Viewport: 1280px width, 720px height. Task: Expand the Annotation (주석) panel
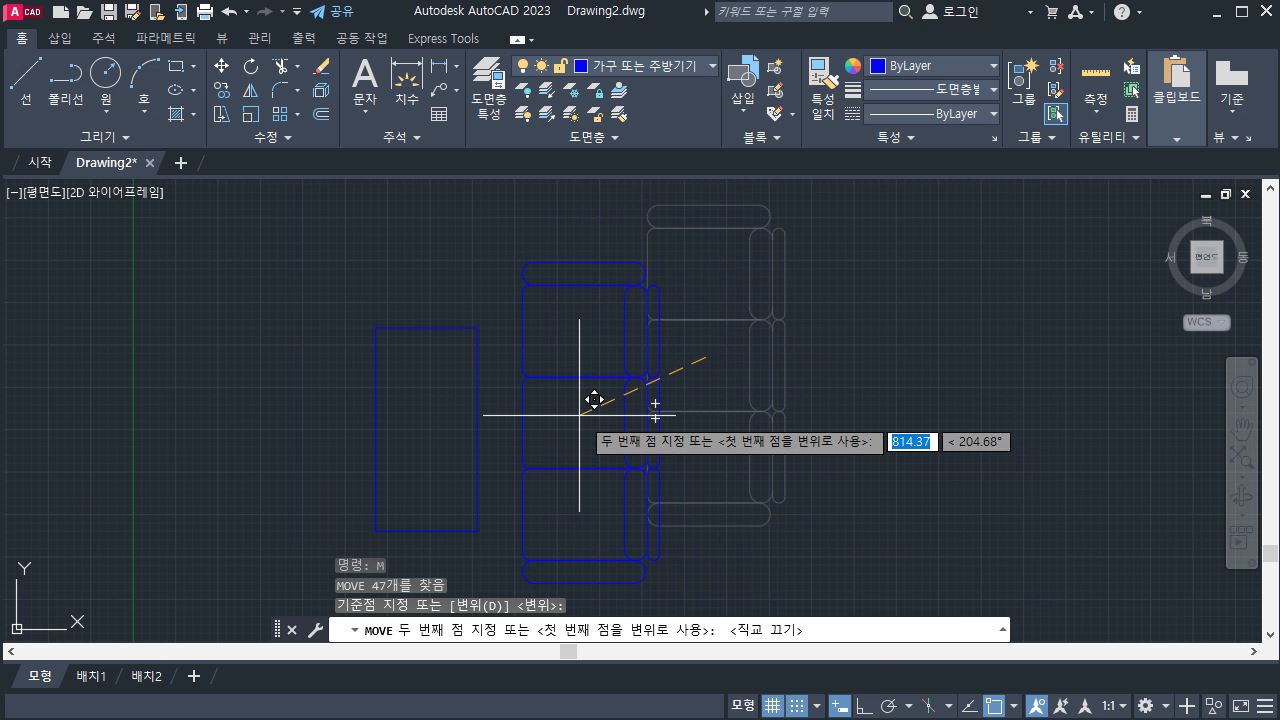(x=401, y=137)
